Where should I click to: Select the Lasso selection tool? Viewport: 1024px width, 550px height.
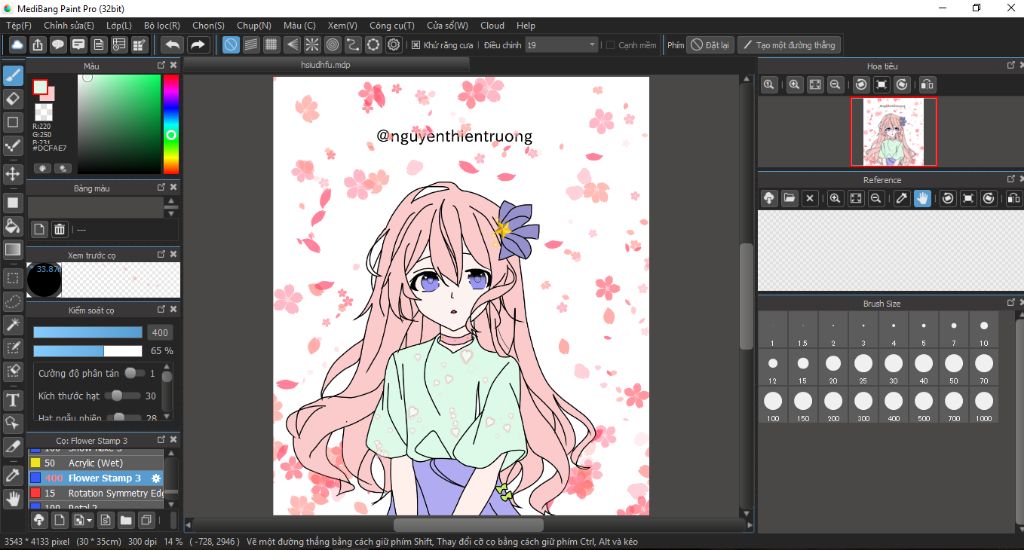coord(12,302)
